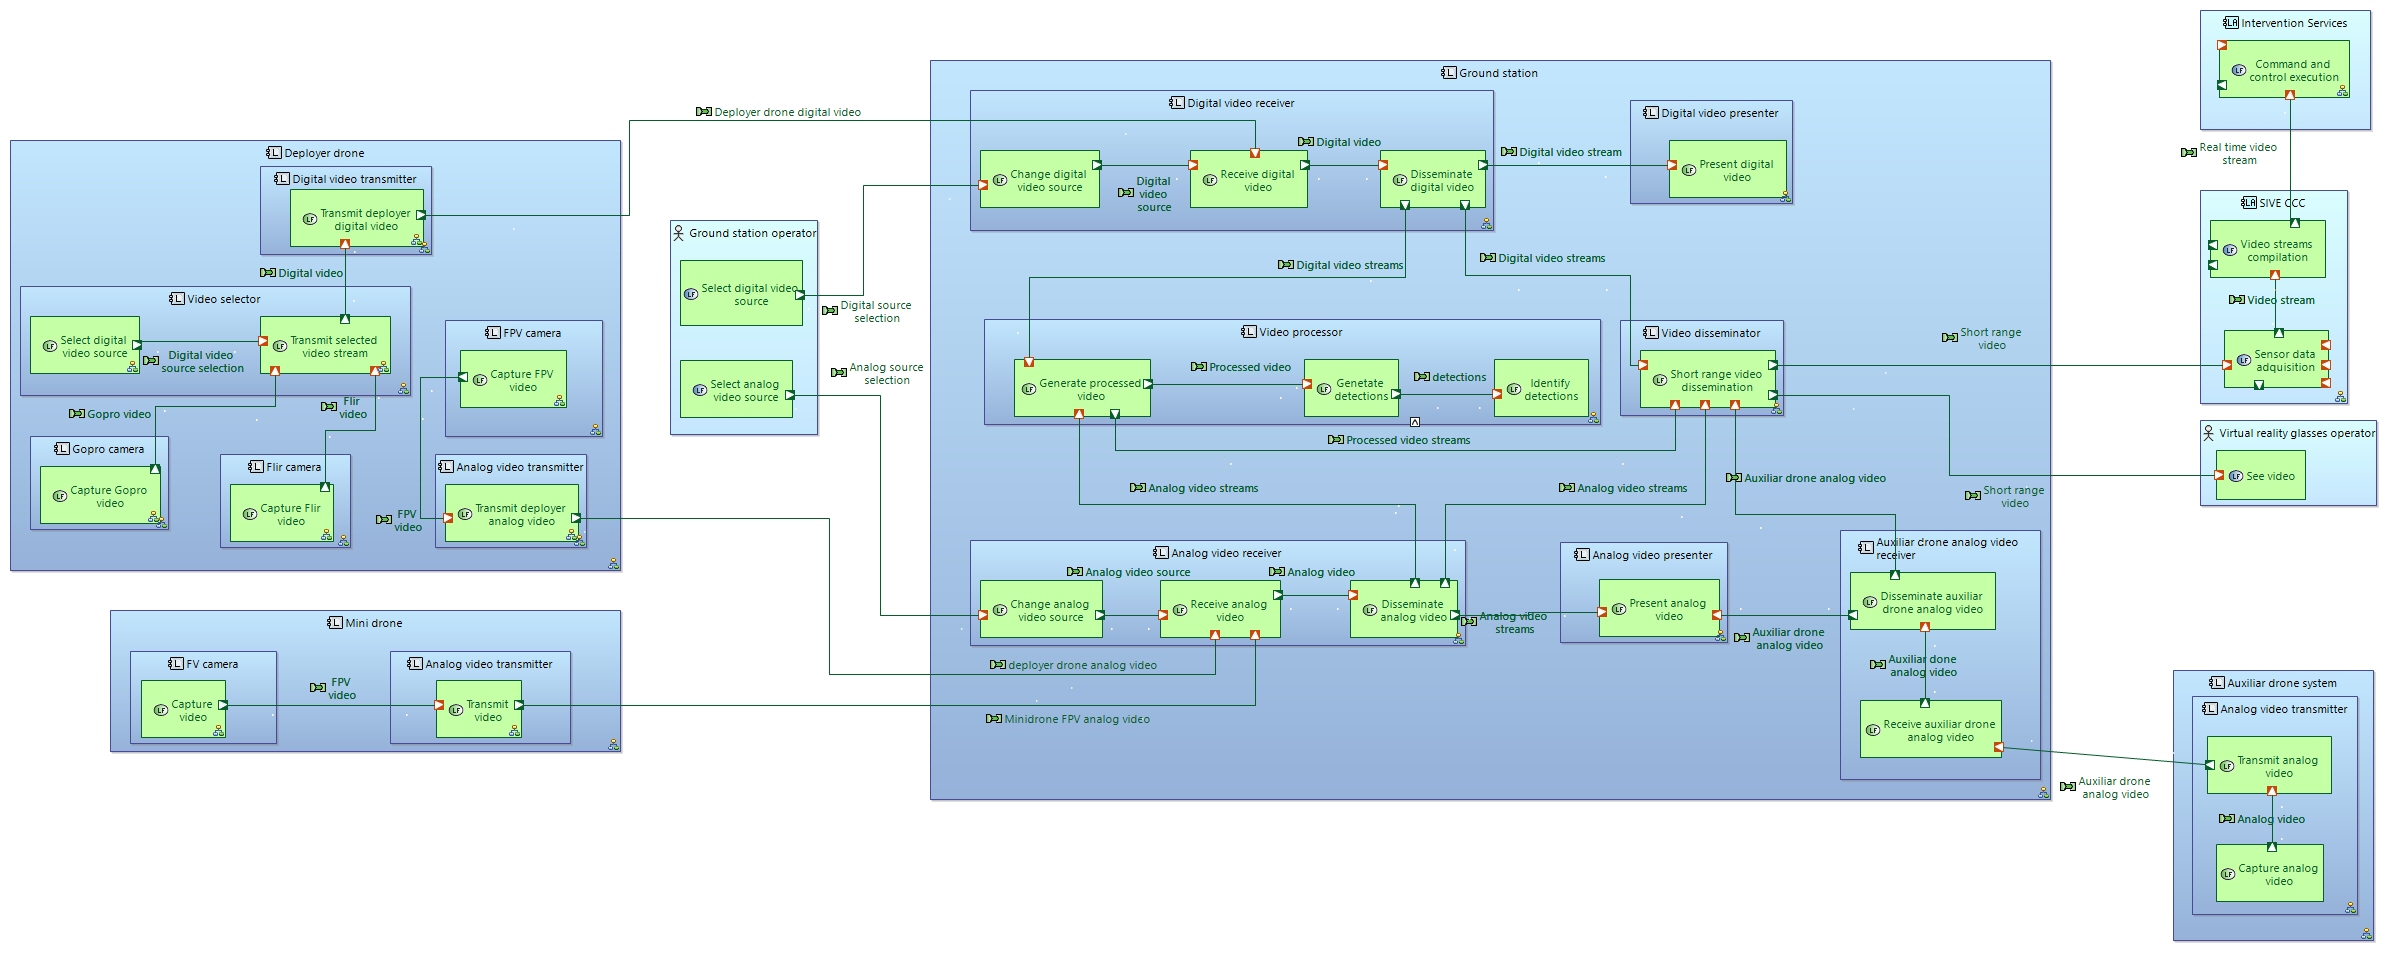Click the Flir video exchange label
2389x953 pixels.
click(x=352, y=407)
